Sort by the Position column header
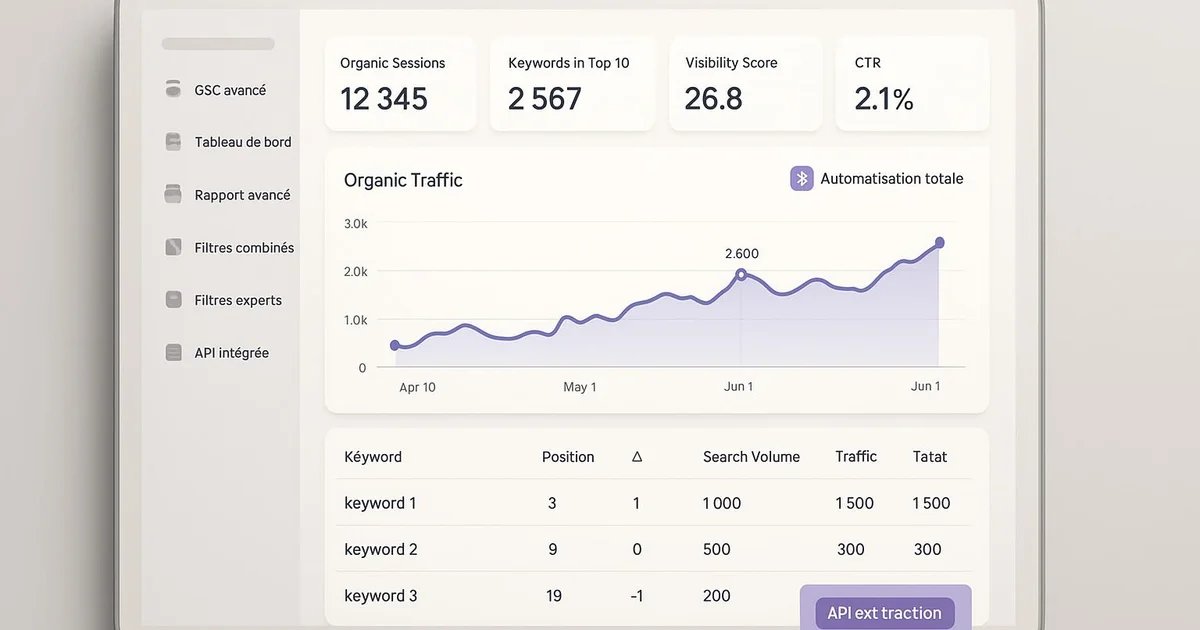1200x630 pixels. [x=568, y=457]
